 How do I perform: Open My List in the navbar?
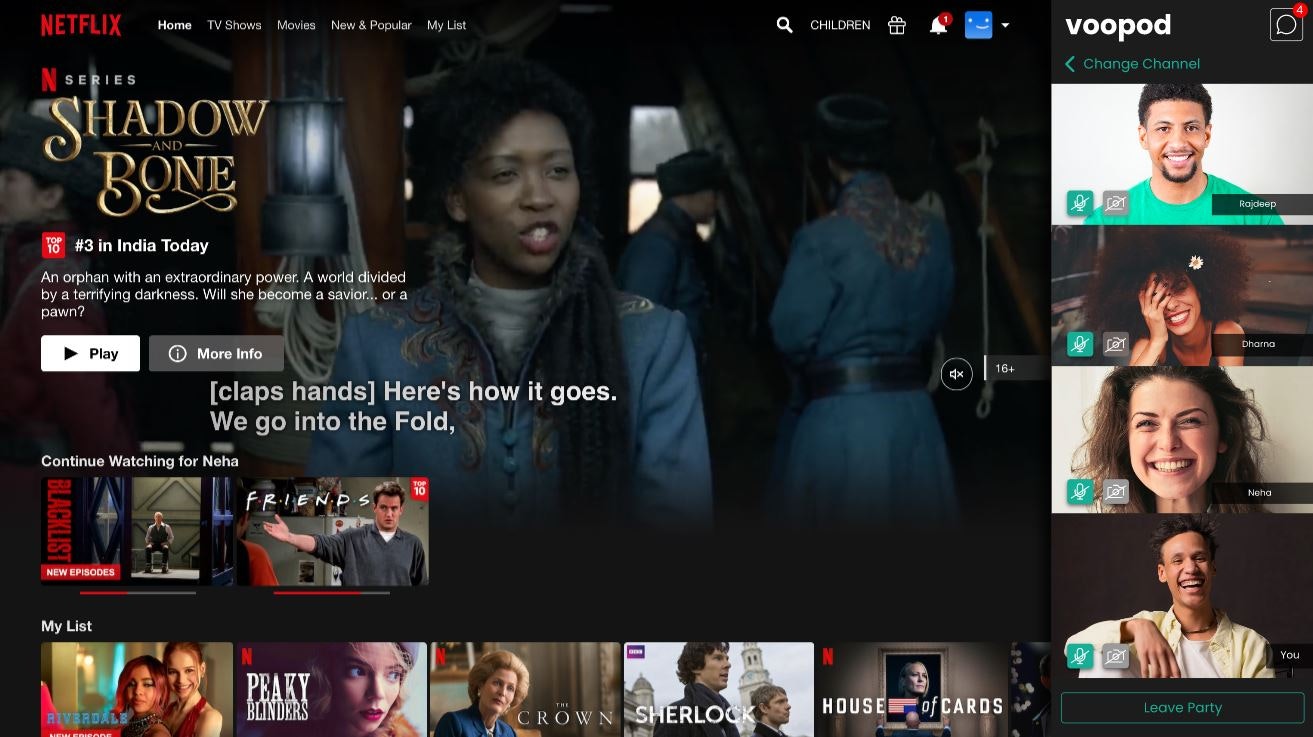click(x=446, y=25)
